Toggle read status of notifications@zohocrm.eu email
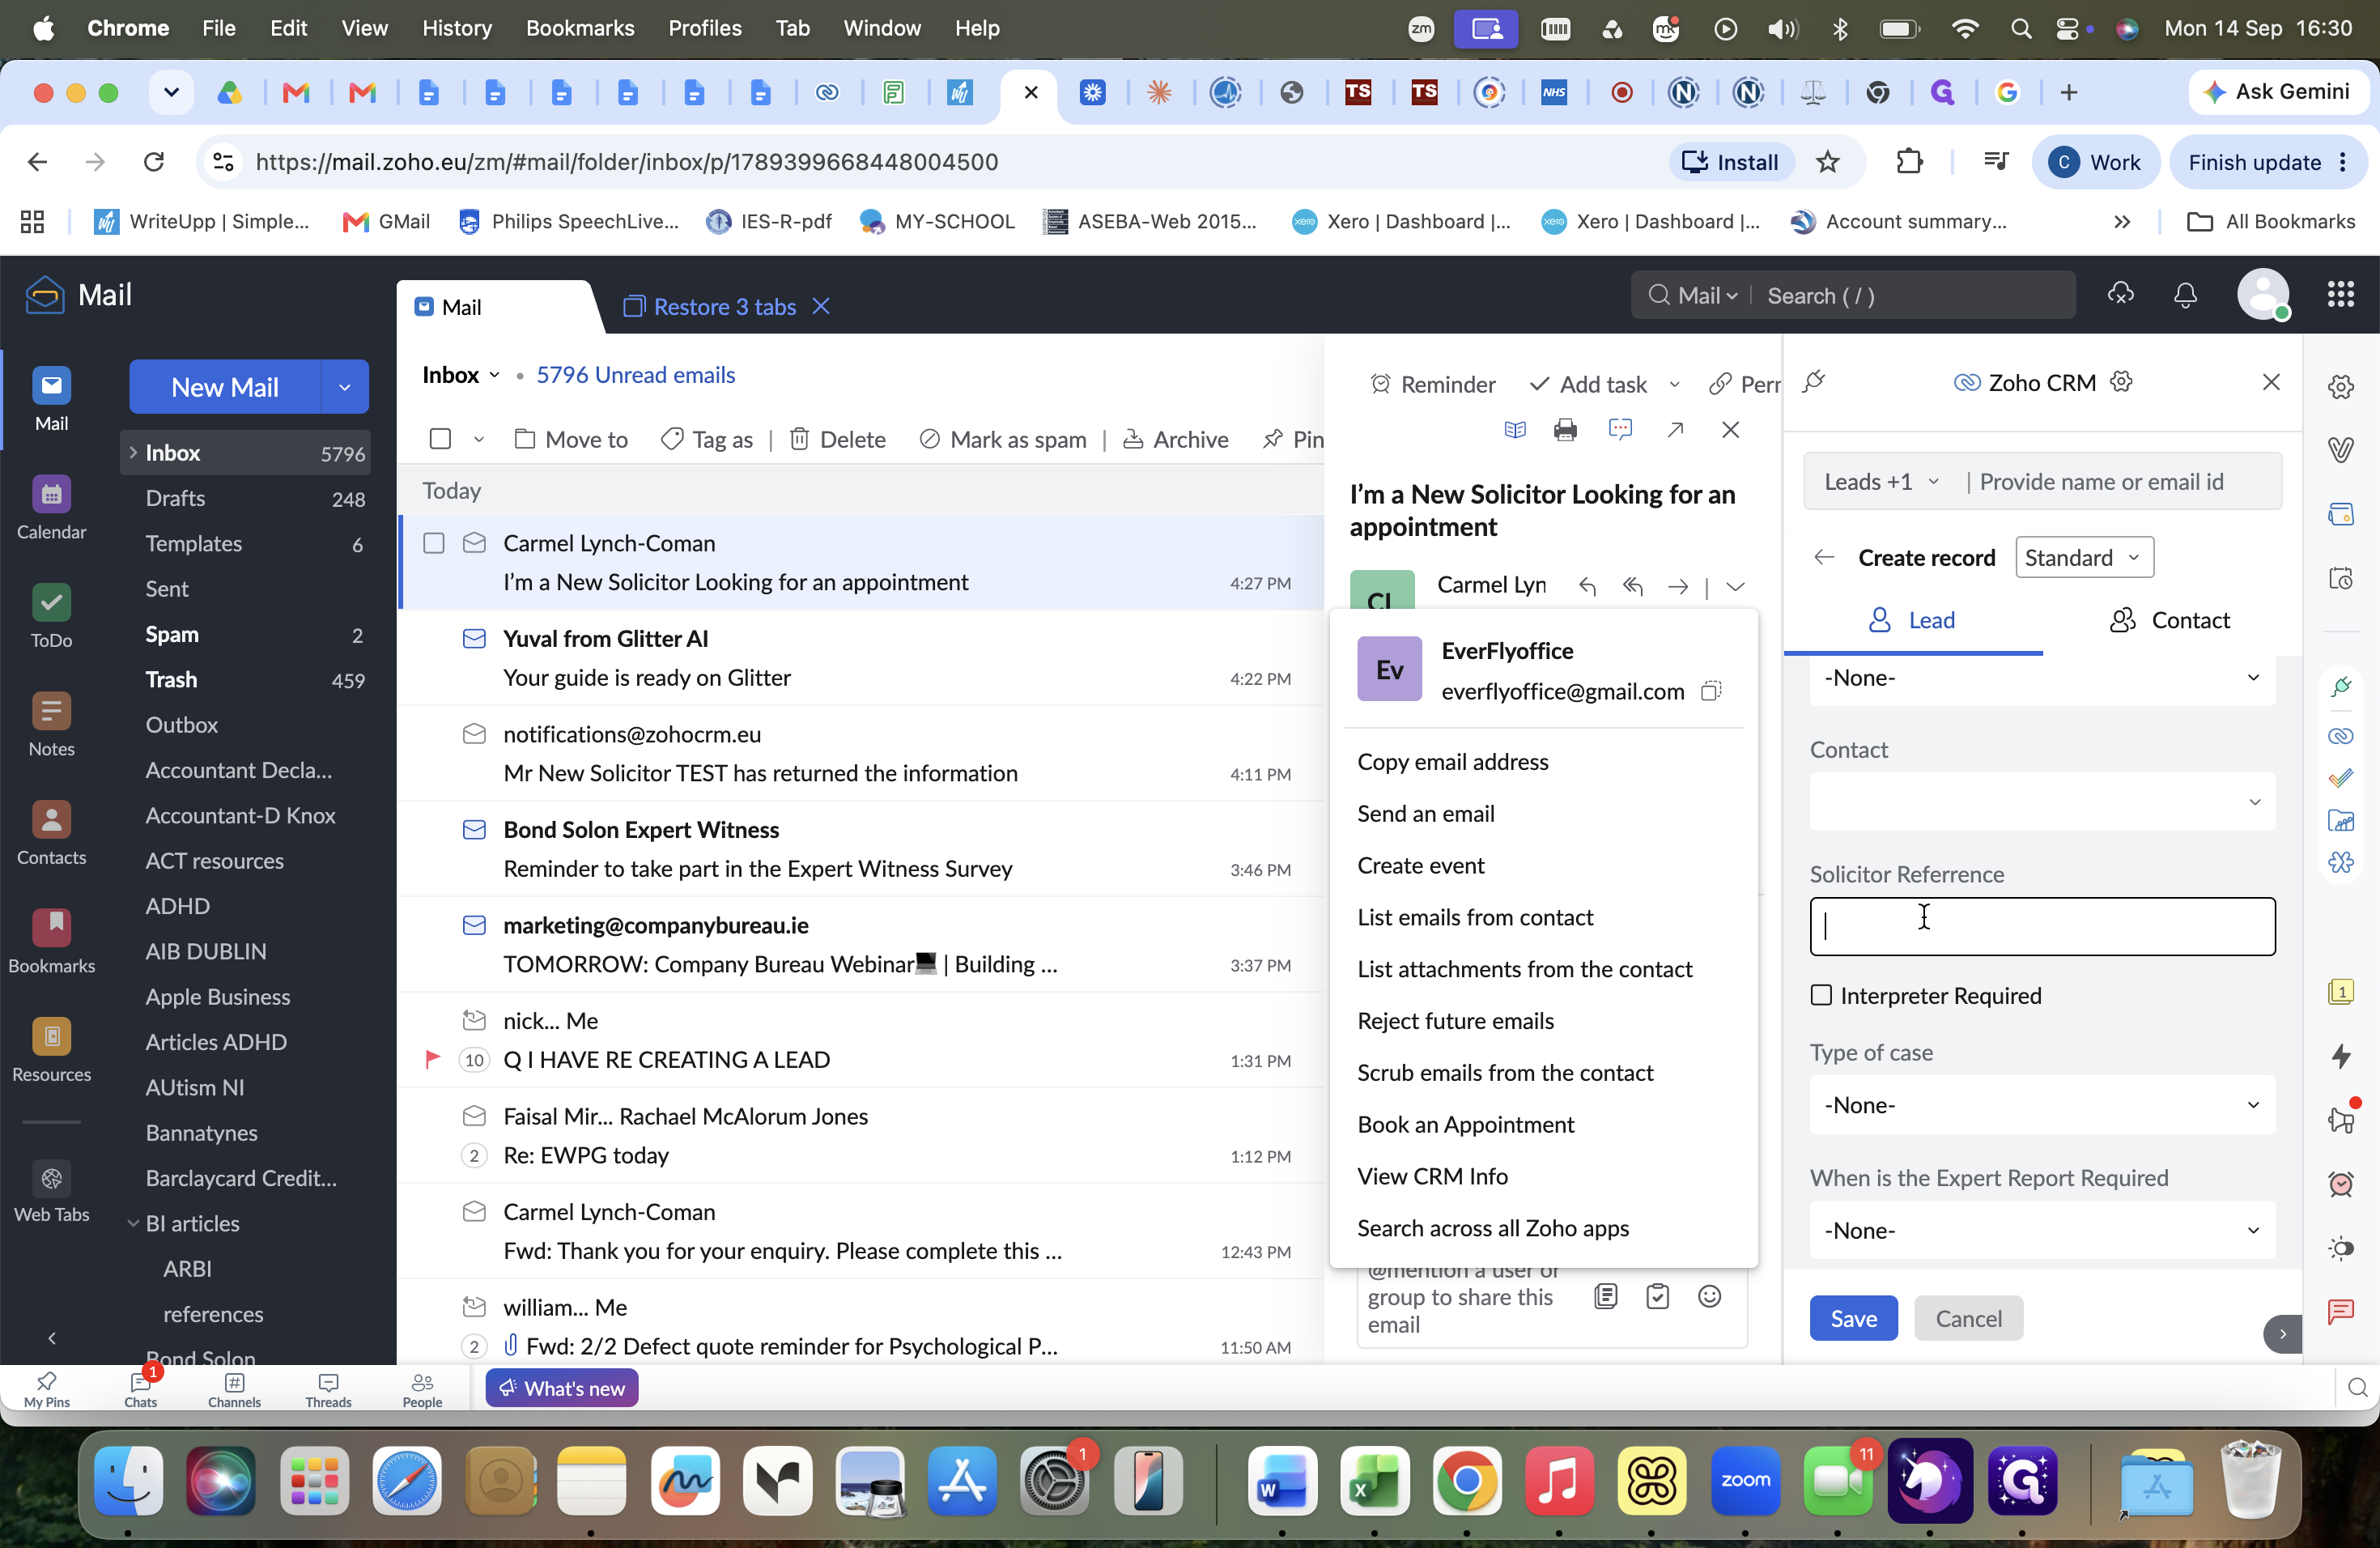The height and width of the screenshot is (1548, 2380). (474, 734)
